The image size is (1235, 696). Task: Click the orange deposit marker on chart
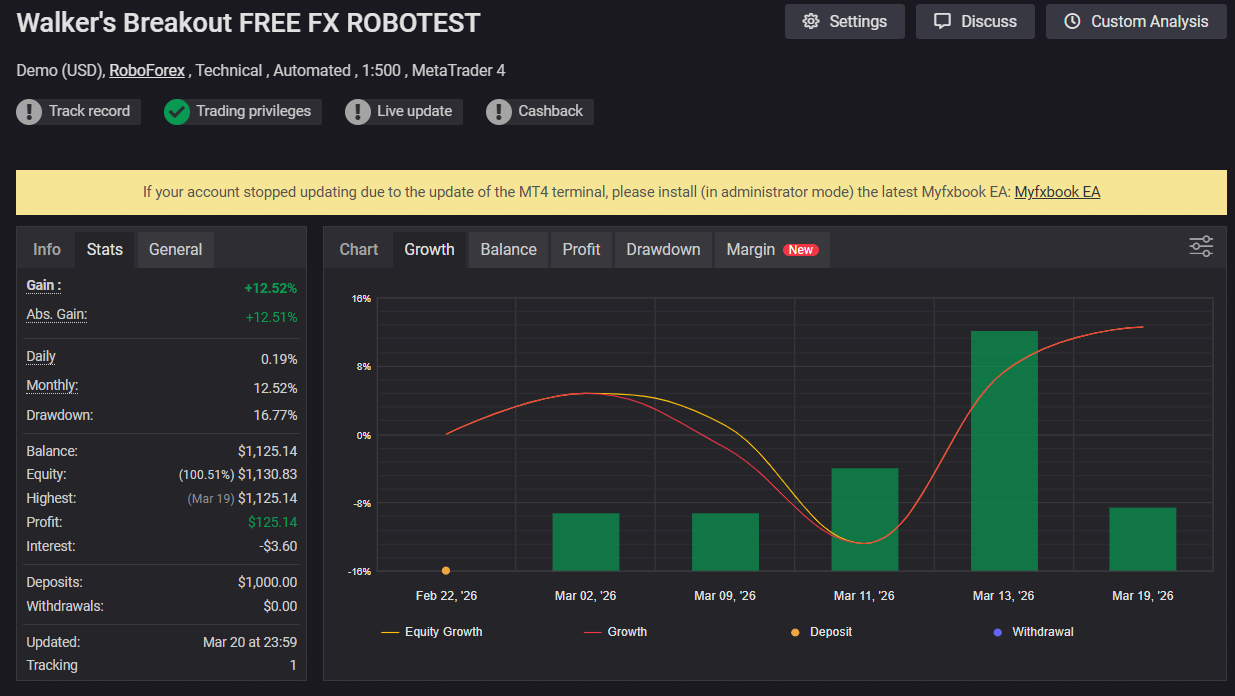click(446, 571)
